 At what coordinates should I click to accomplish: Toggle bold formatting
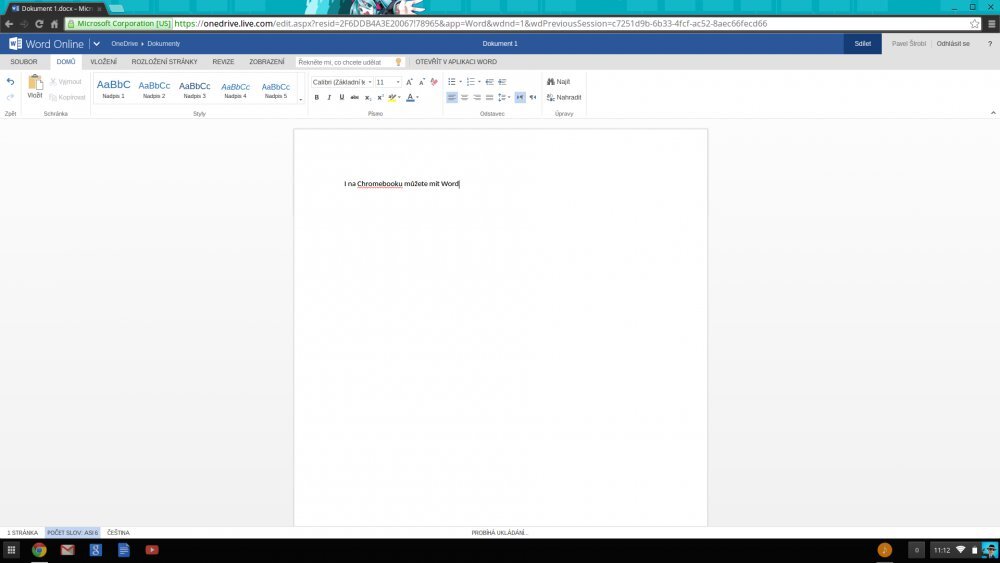(316, 97)
